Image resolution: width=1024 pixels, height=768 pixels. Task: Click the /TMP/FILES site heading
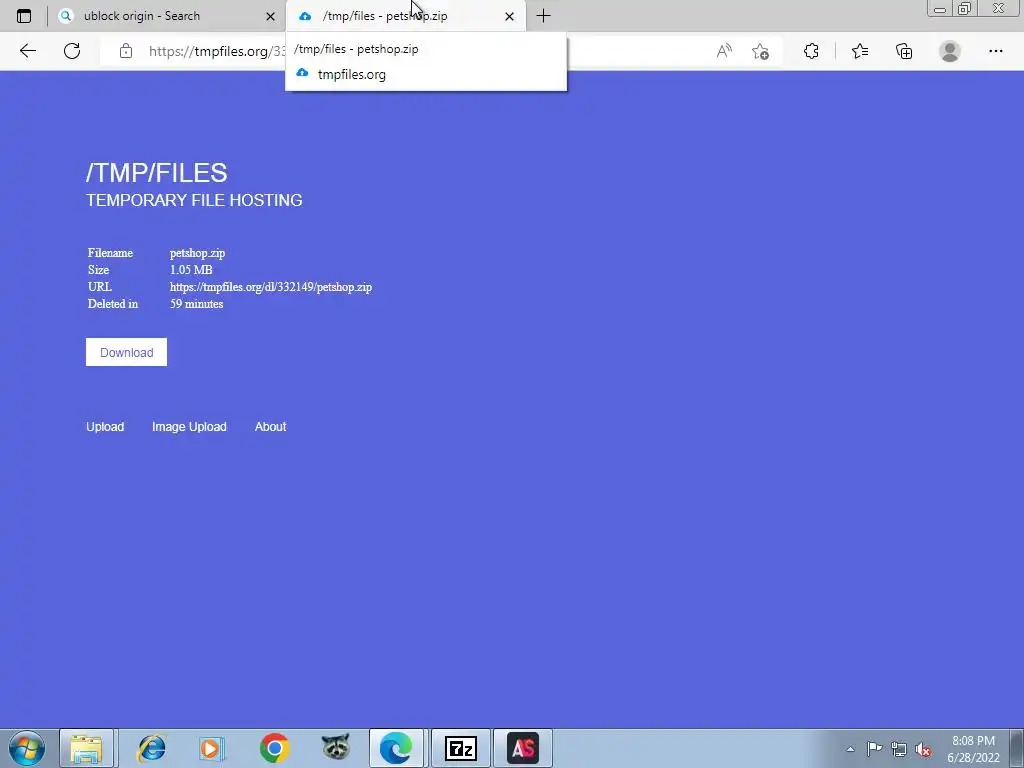click(x=157, y=173)
